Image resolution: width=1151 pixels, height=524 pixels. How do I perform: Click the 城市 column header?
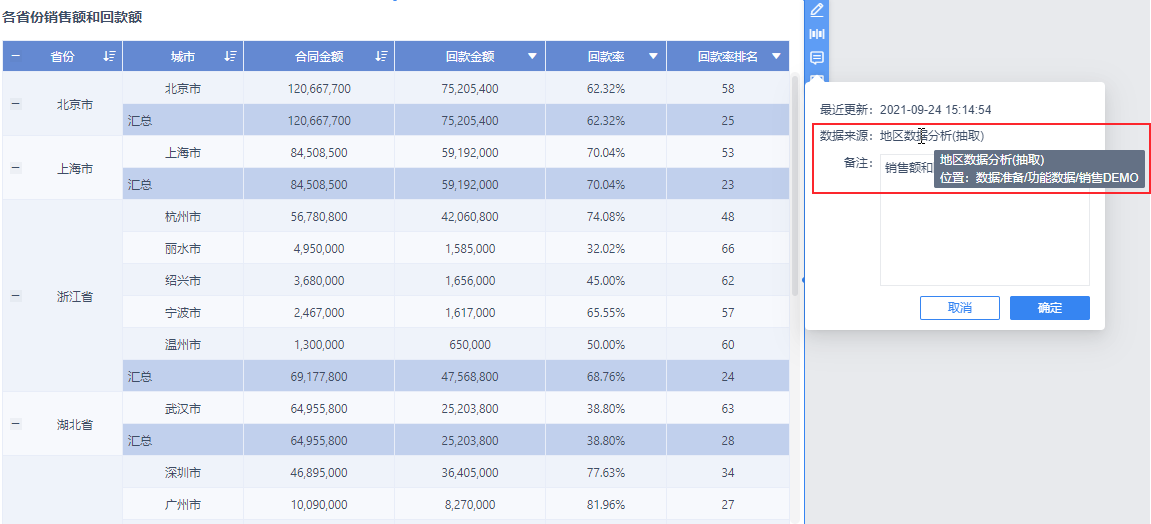183,57
